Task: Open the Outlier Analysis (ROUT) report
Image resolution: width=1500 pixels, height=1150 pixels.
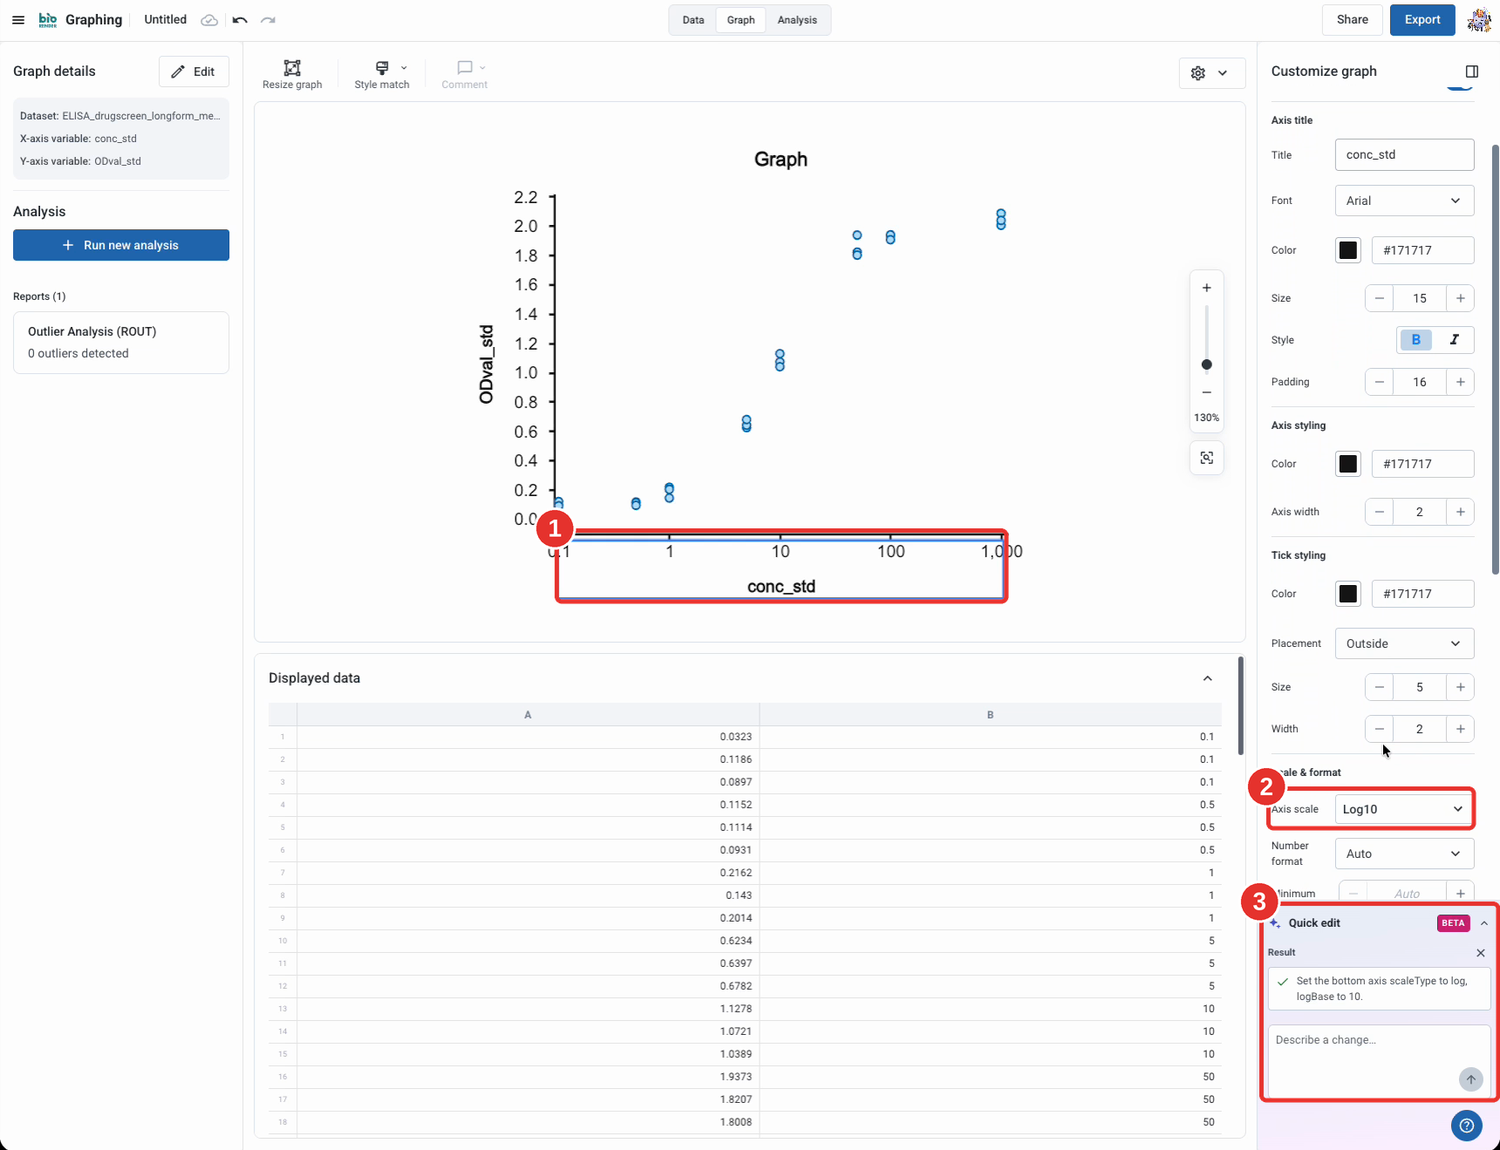Action: click(x=121, y=342)
